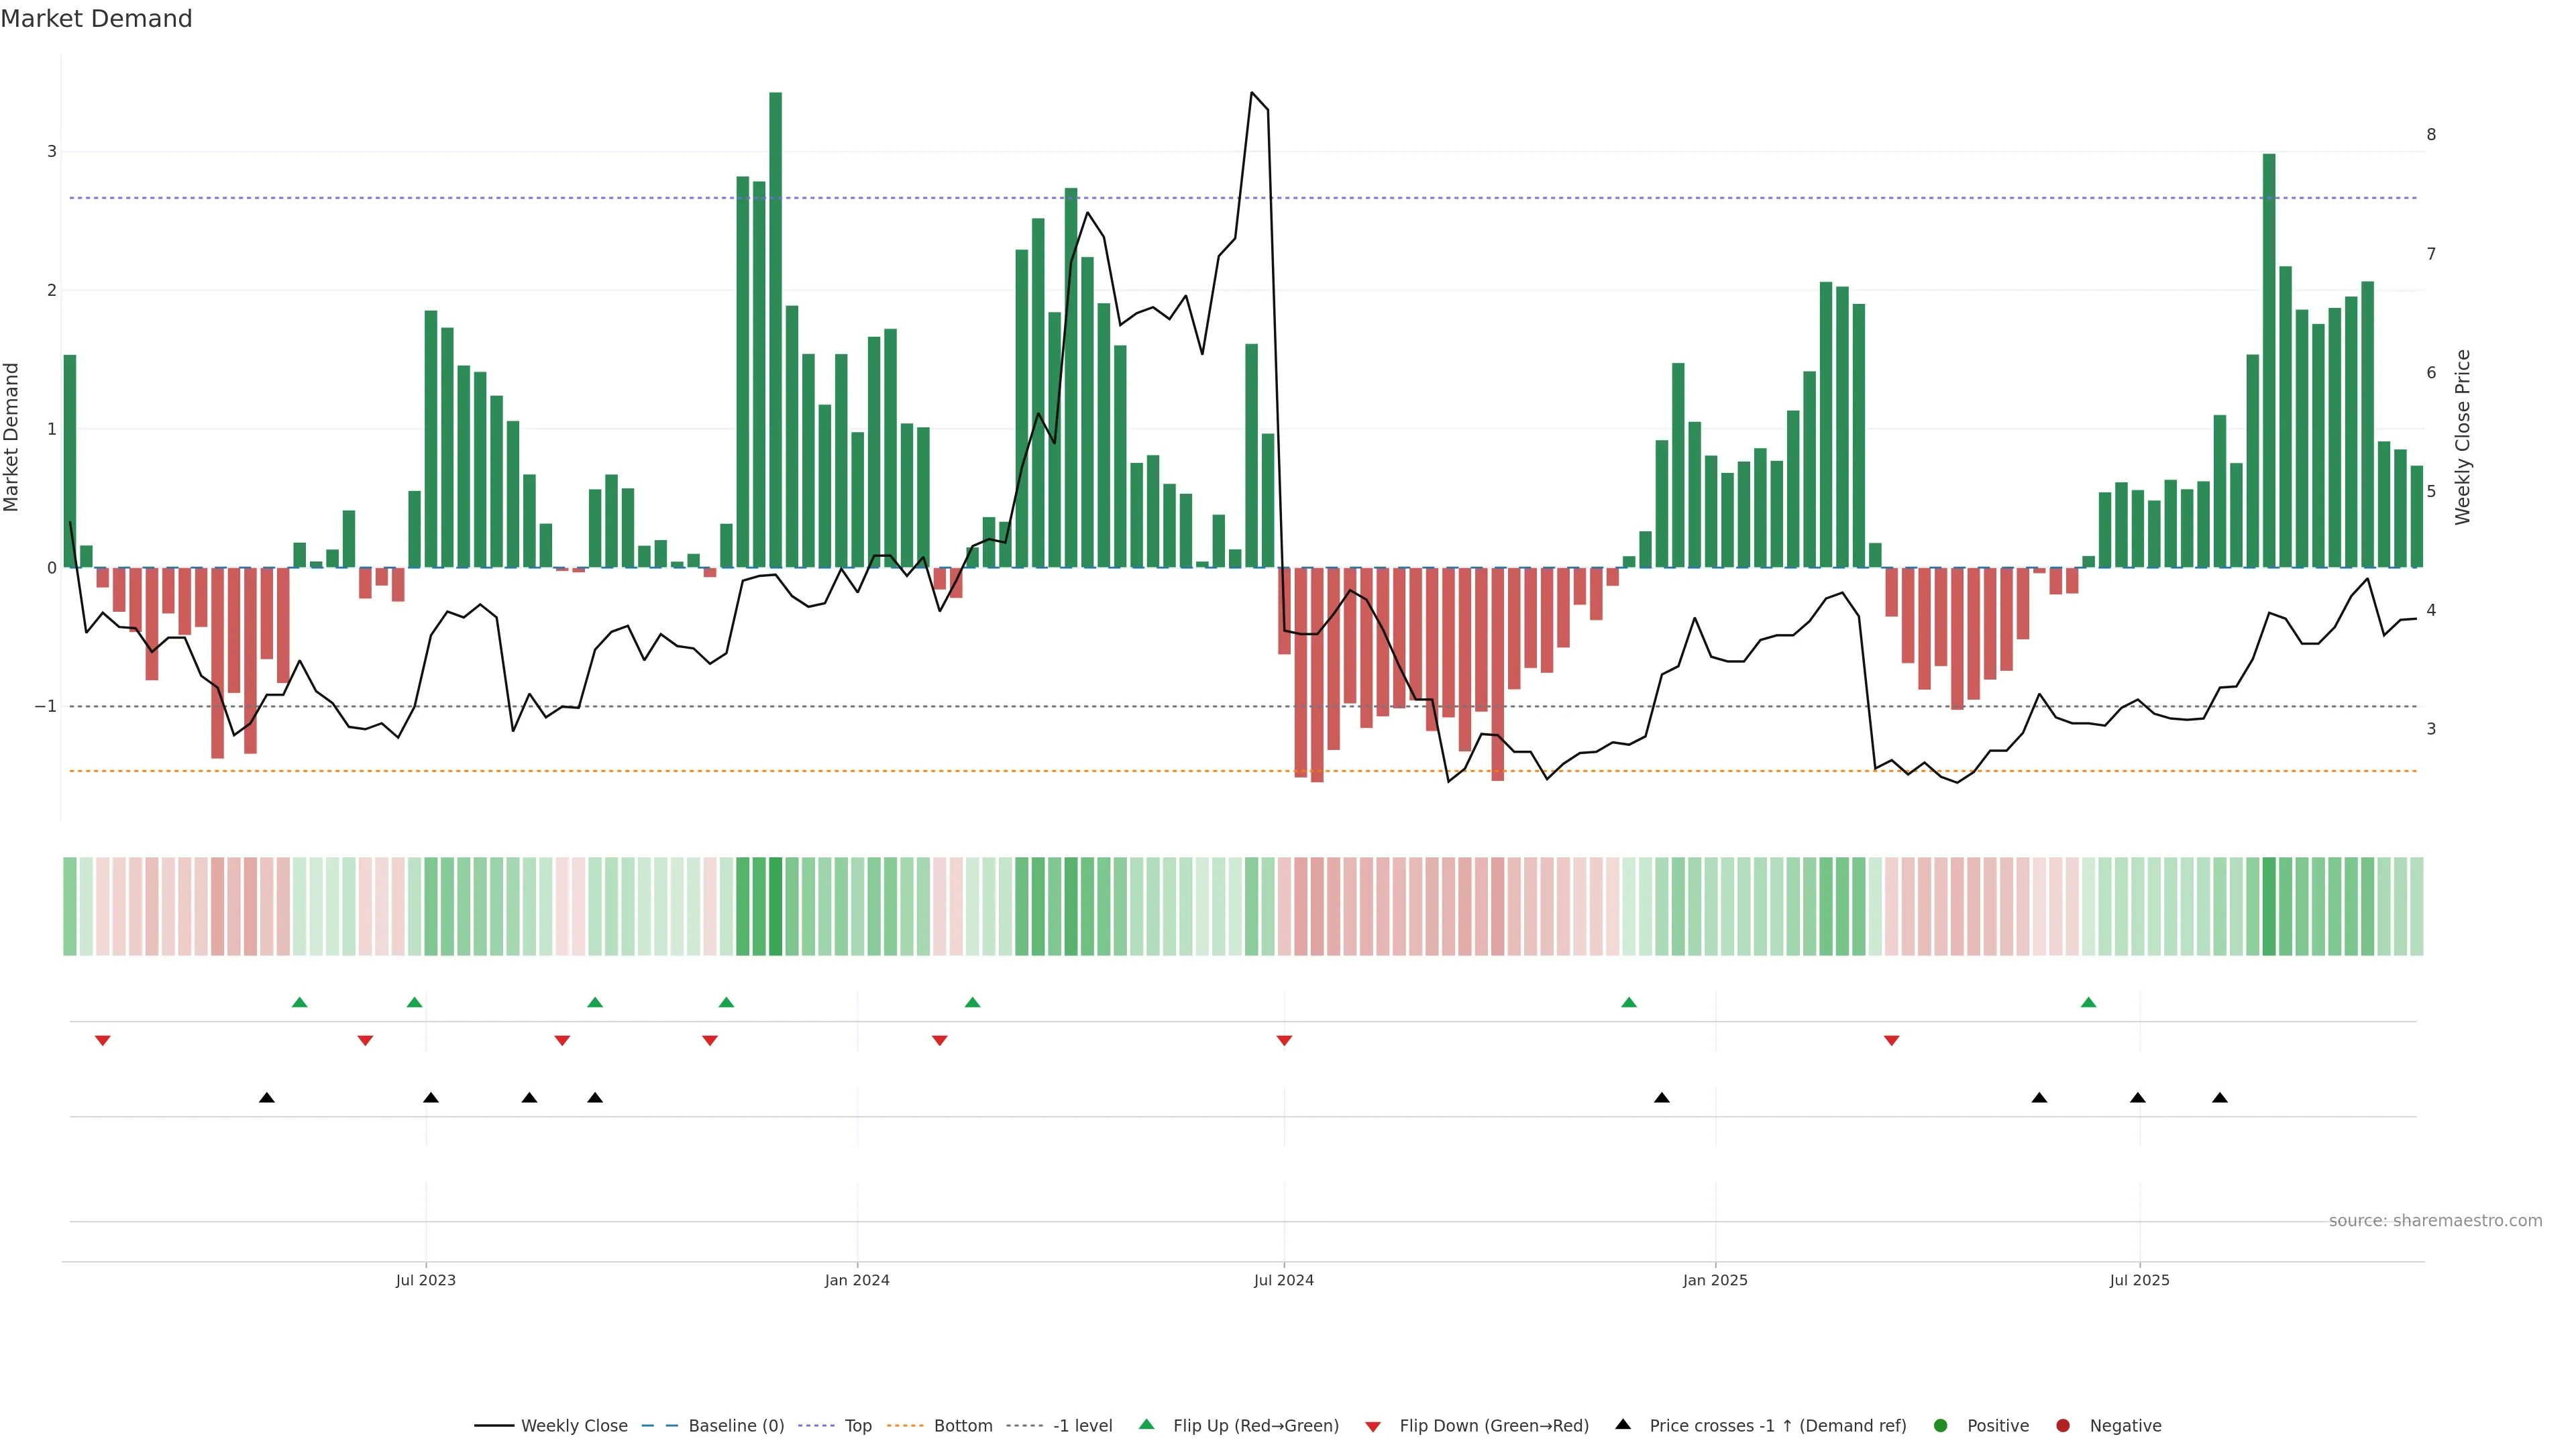
Task: Hide the Top dotted line via legend
Action: [857, 1425]
